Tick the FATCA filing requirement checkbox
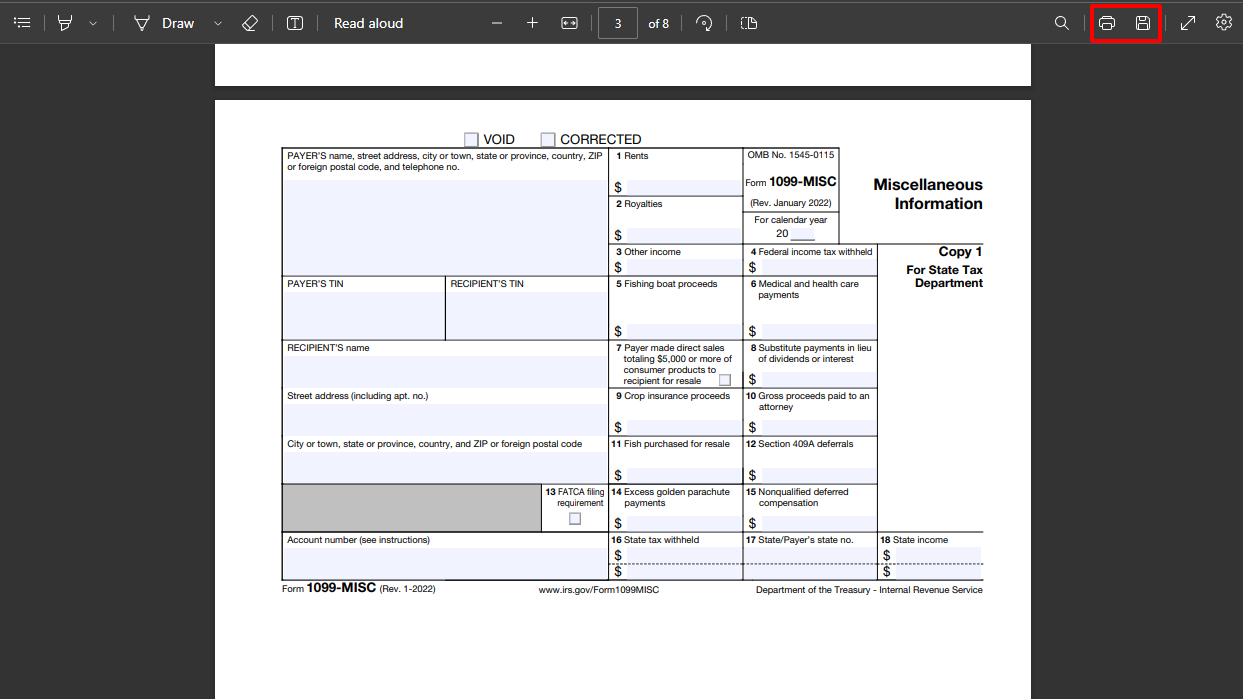This screenshot has width=1243, height=699. pos(575,519)
